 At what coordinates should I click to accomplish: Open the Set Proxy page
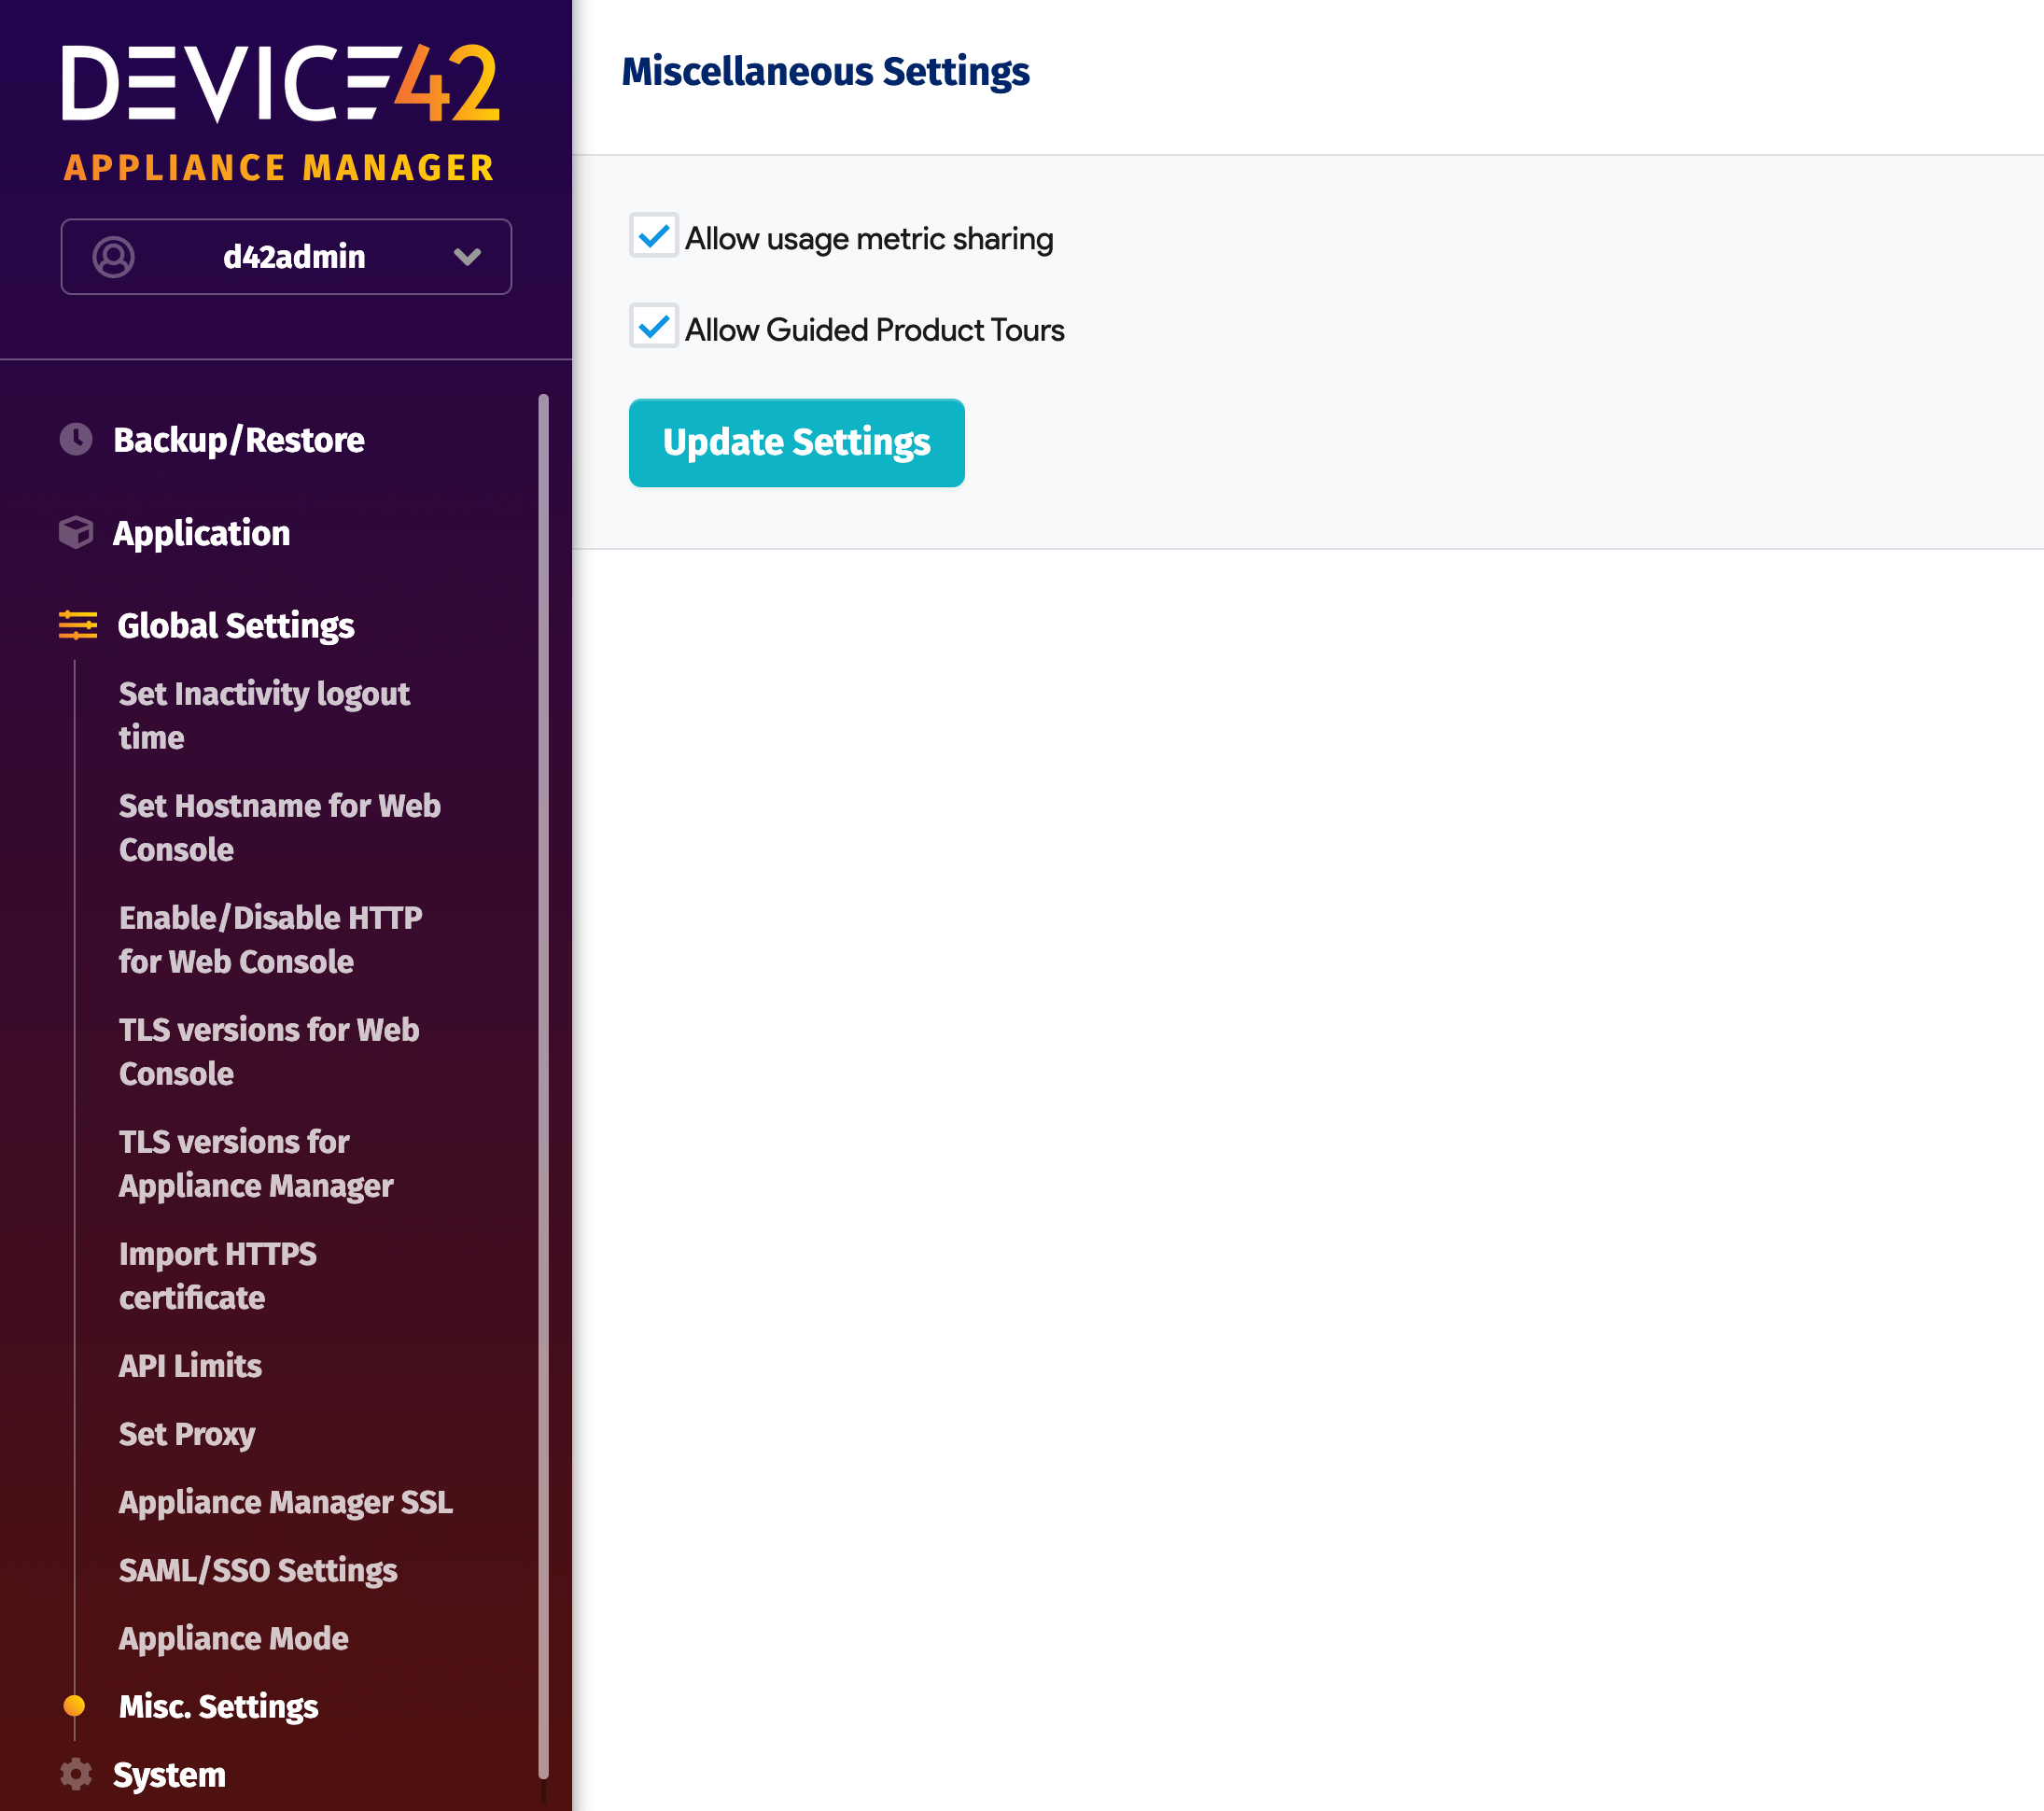click(186, 1433)
